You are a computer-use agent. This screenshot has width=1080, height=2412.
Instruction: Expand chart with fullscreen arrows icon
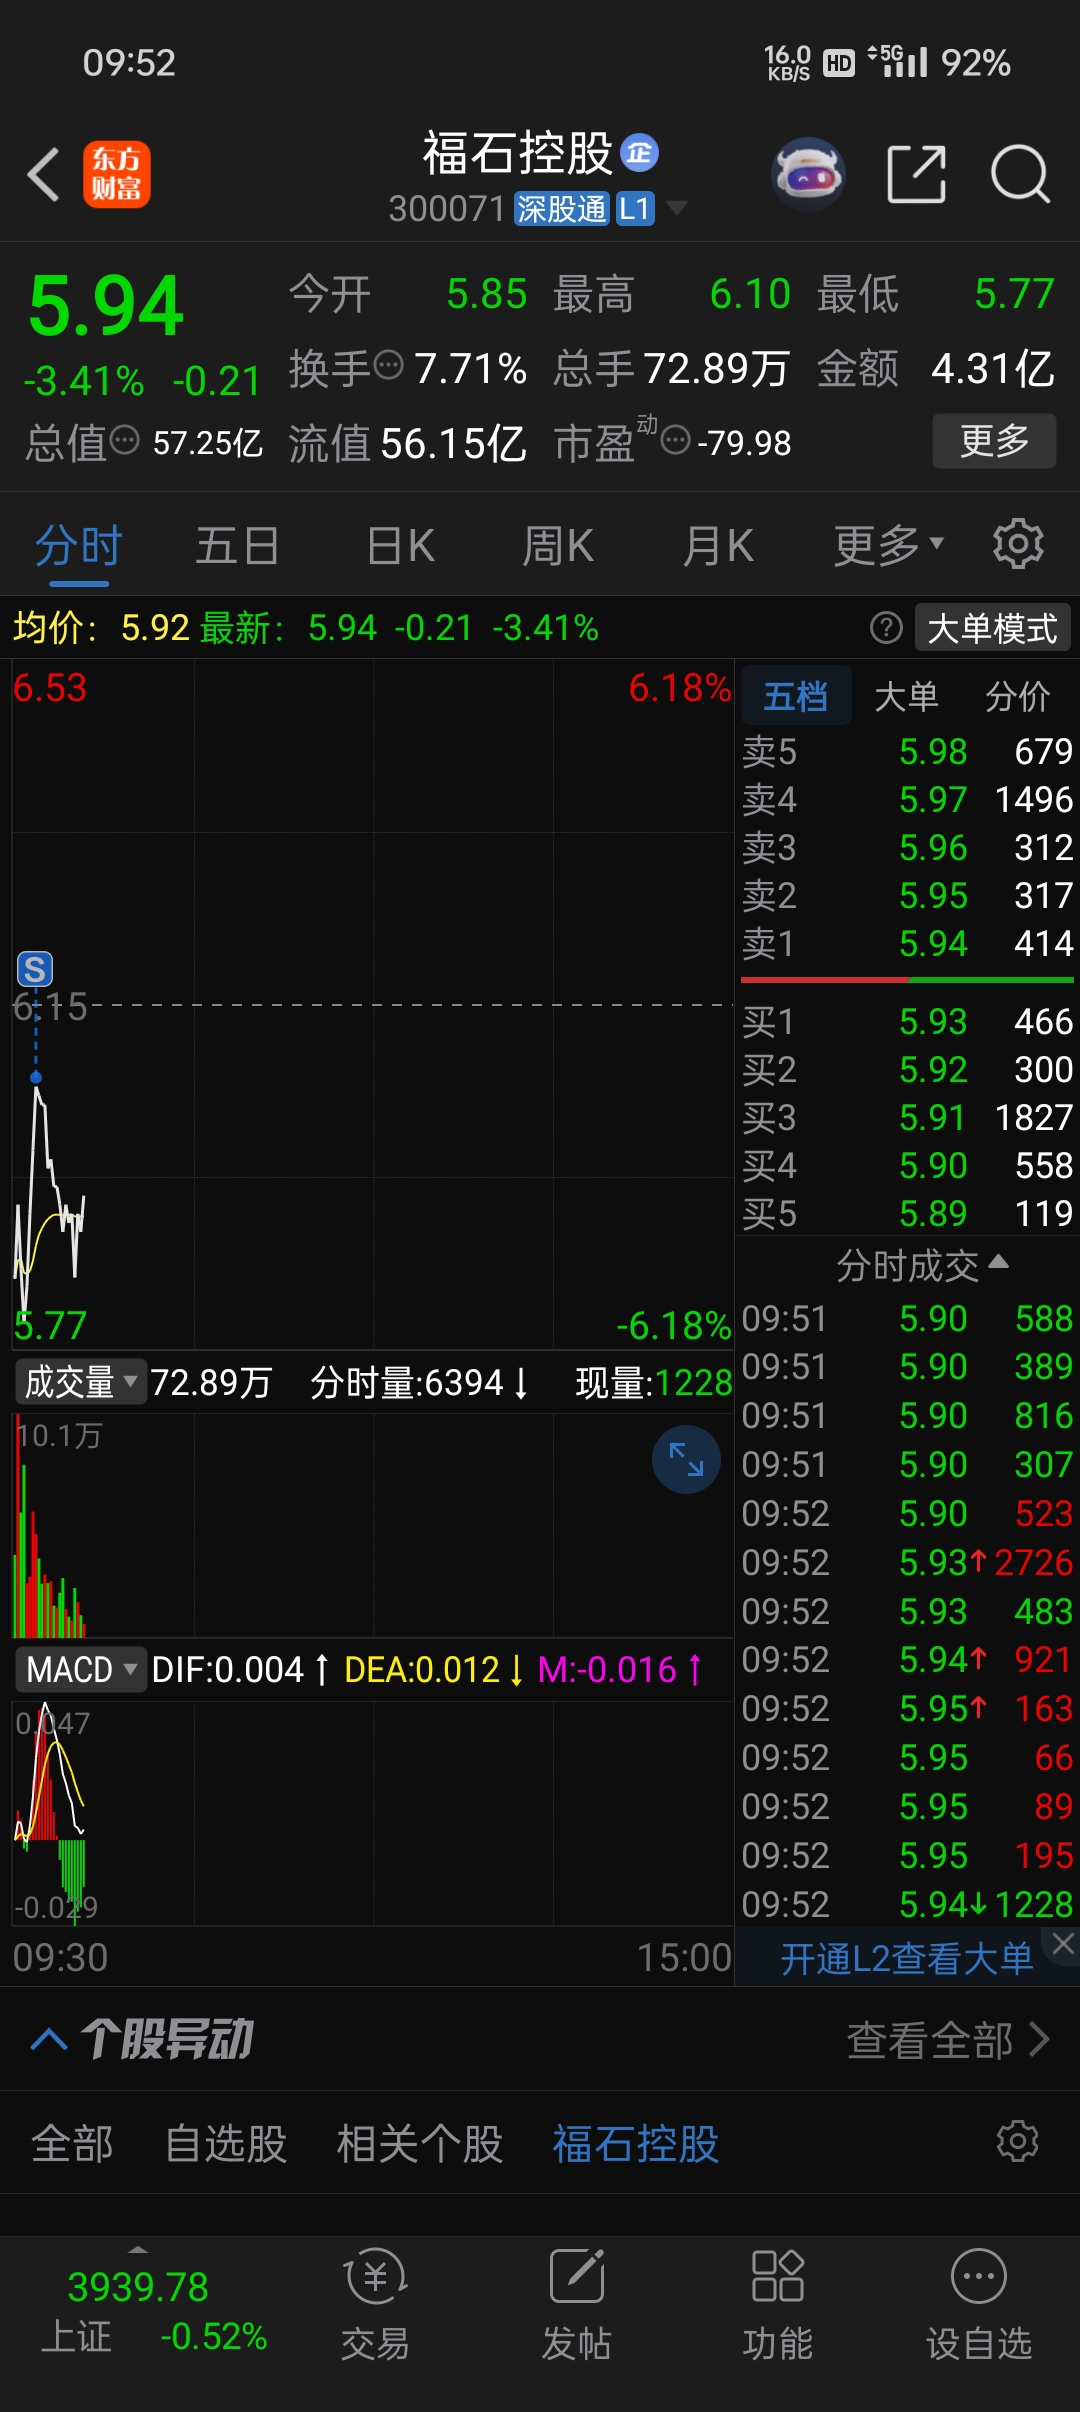pyautogui.click(x=686, y=1459)
